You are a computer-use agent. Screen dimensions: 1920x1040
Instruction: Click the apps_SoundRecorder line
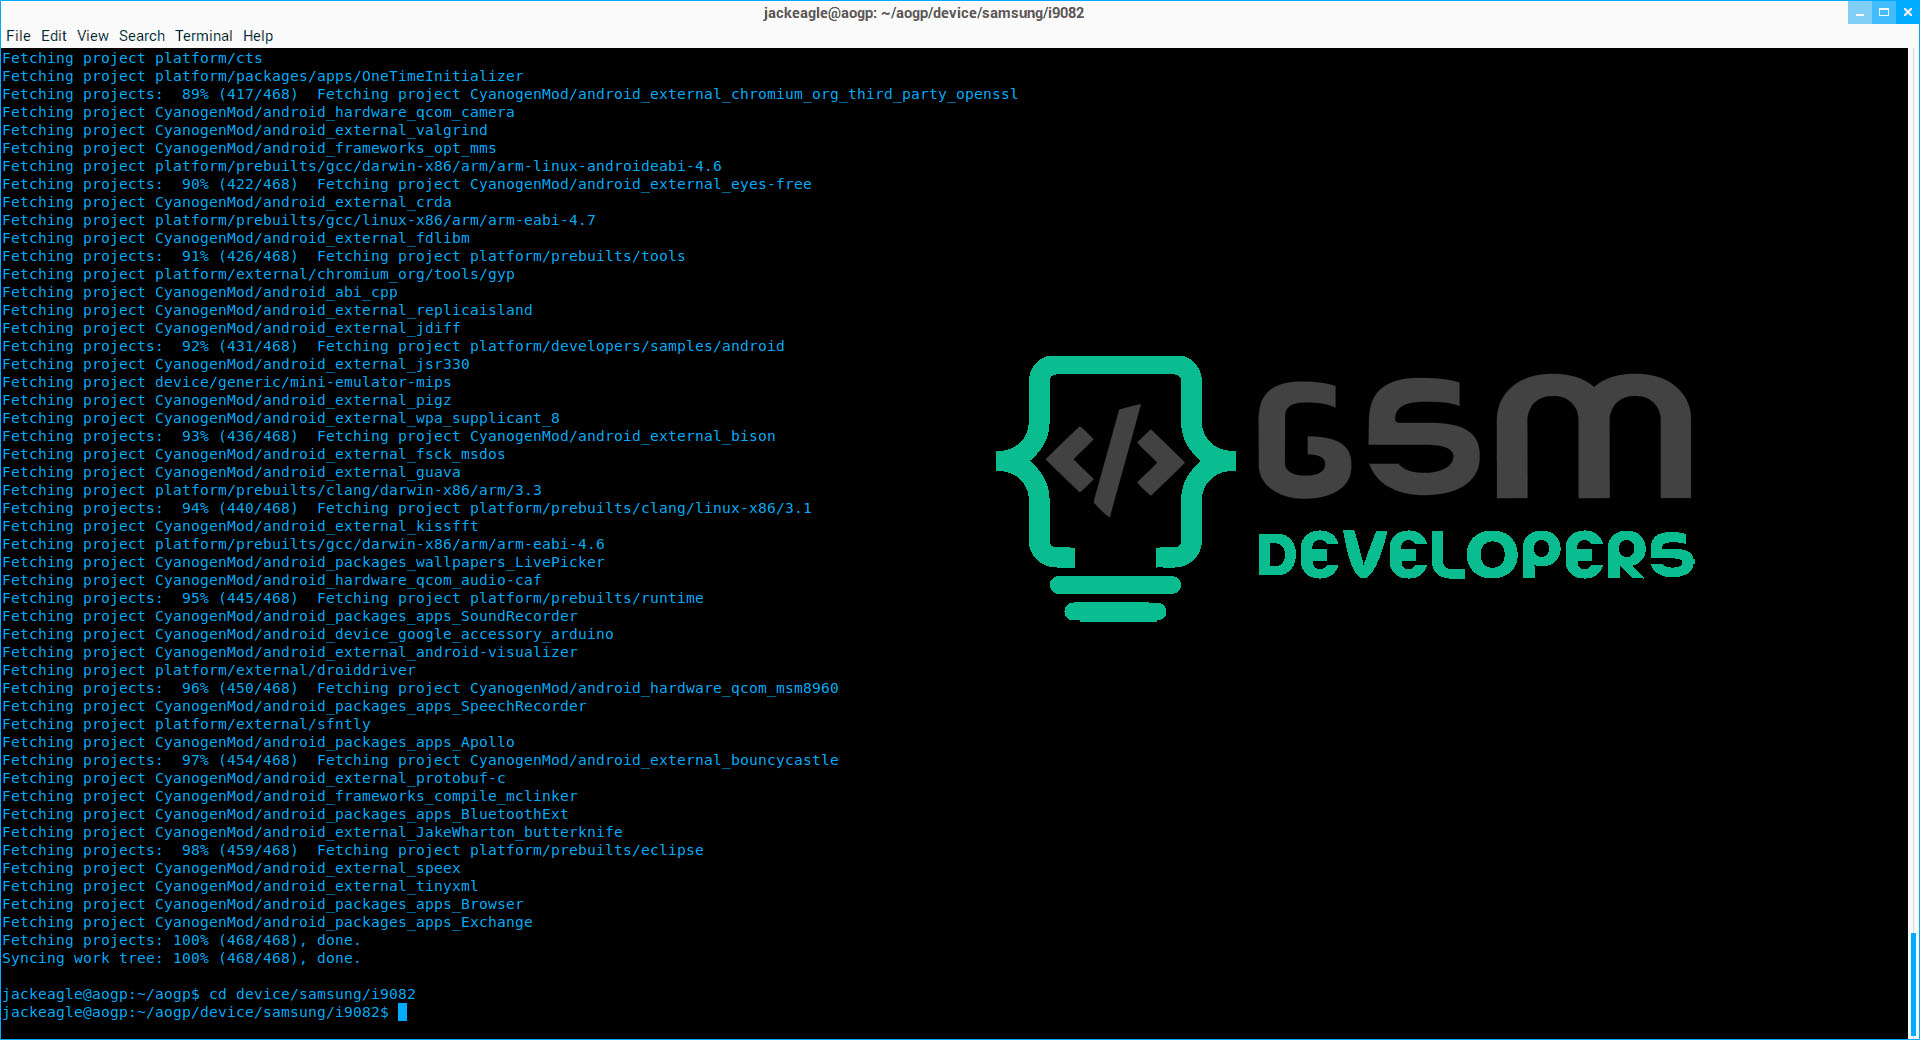coord(290,617)
